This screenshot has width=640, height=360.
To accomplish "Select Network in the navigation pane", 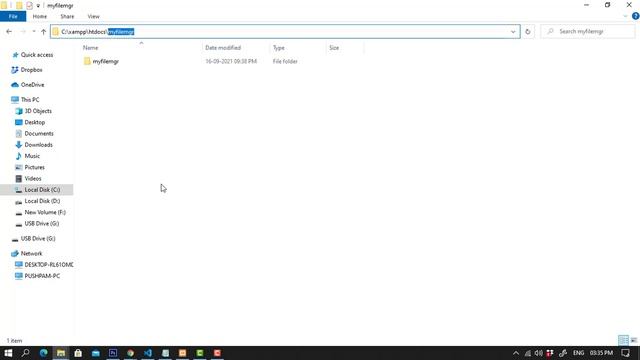I will 31,253.
